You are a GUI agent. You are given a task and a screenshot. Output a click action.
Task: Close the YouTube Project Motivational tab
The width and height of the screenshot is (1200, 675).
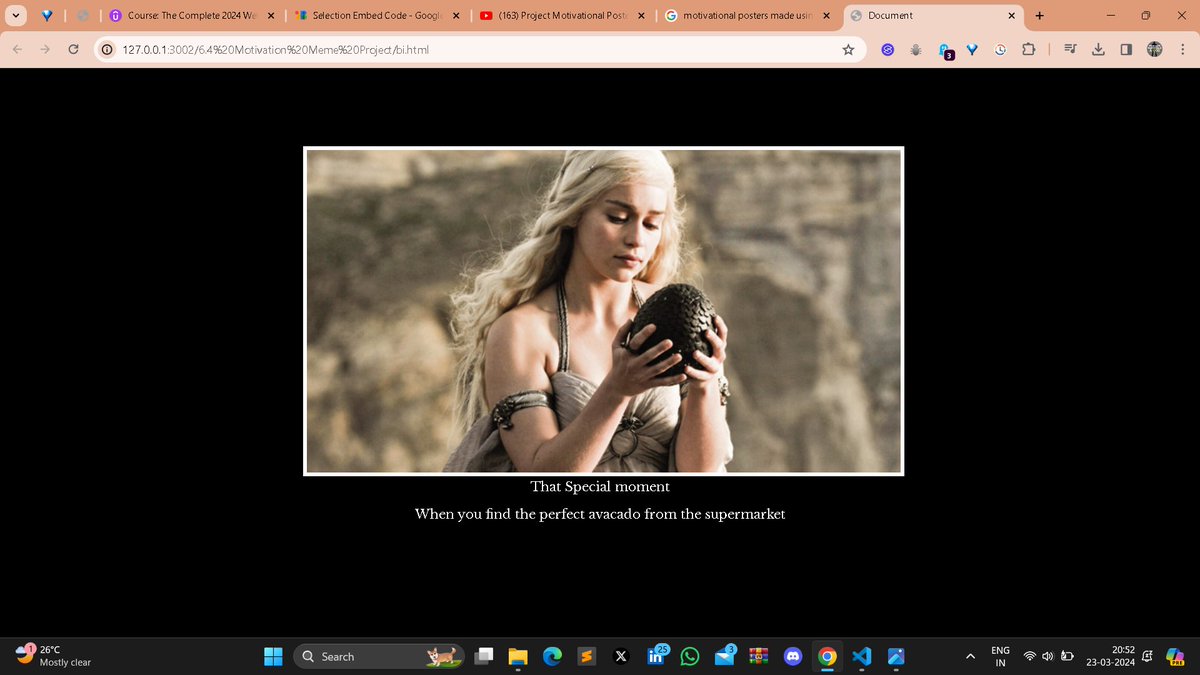pos(641,15)
